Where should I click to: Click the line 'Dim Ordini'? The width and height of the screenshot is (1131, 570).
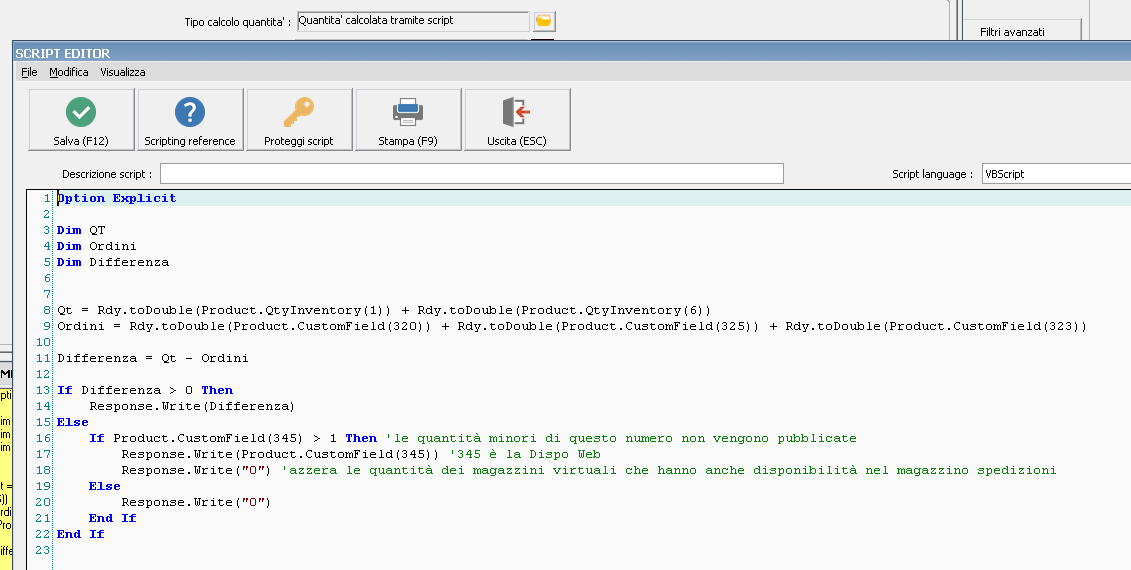click(x=97, y=246)
